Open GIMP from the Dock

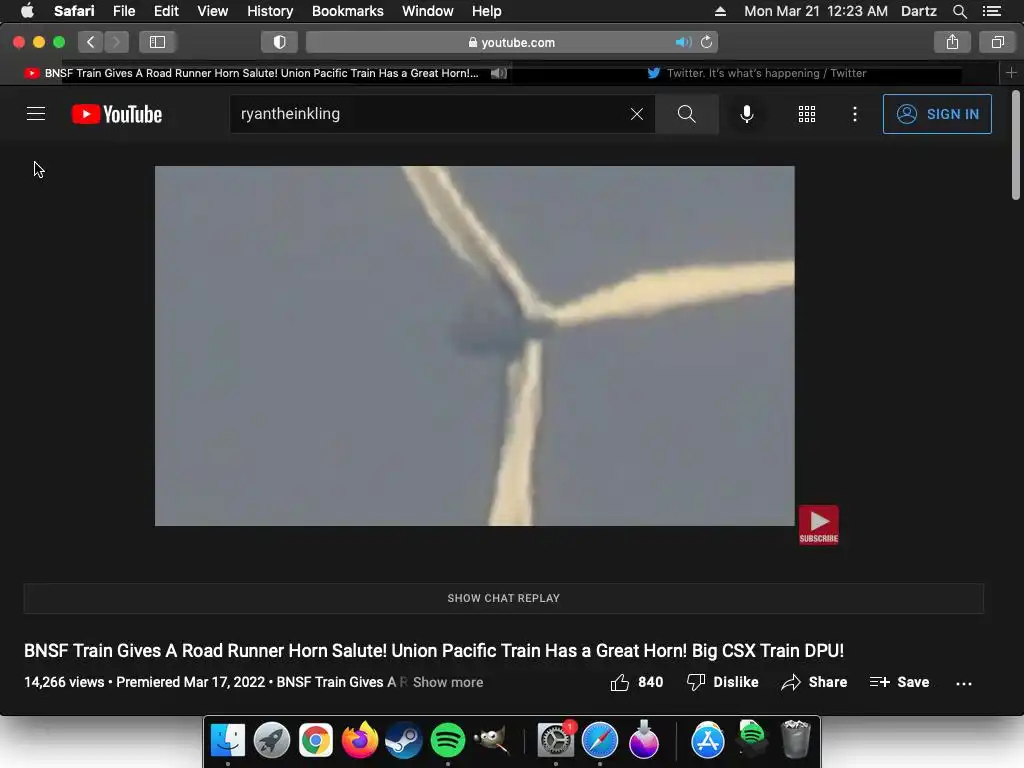[491, 740]
